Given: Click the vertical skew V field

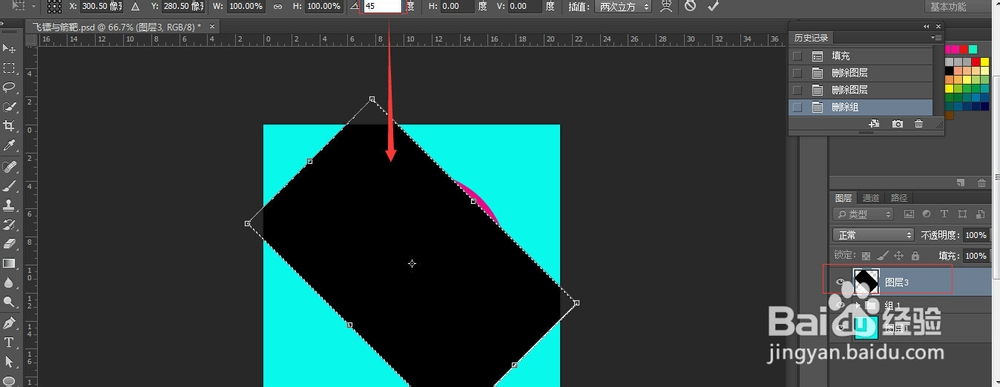Looking at the screenshot, I should tap(526, 6).
